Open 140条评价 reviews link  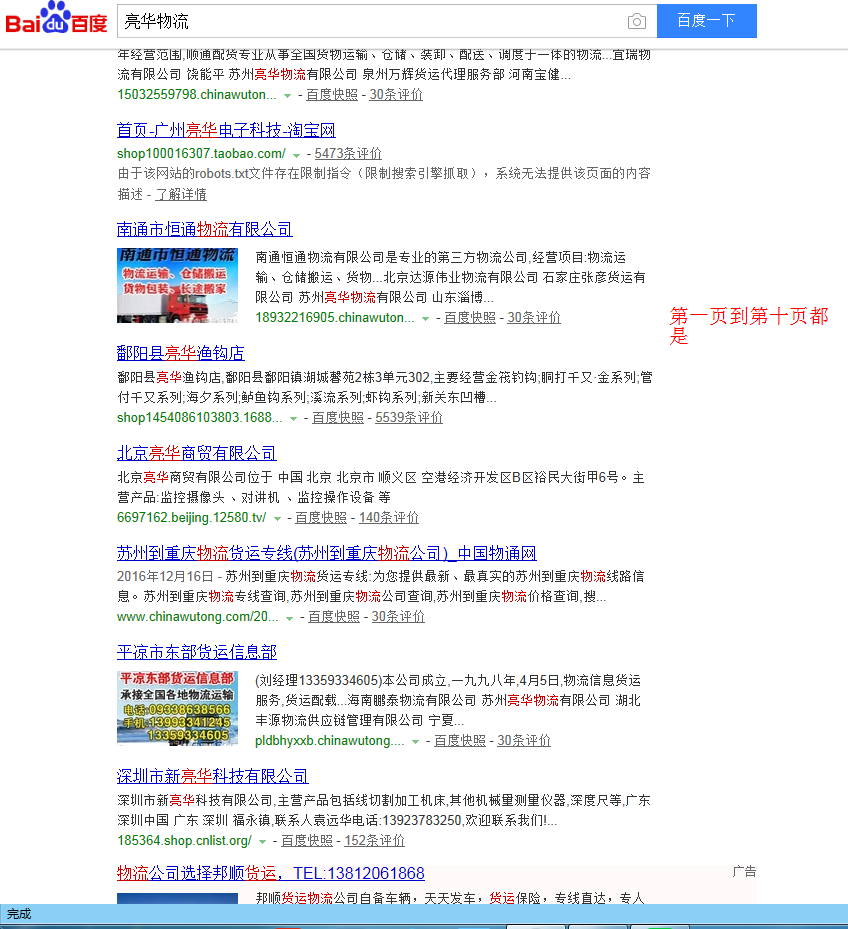(389, 518)
